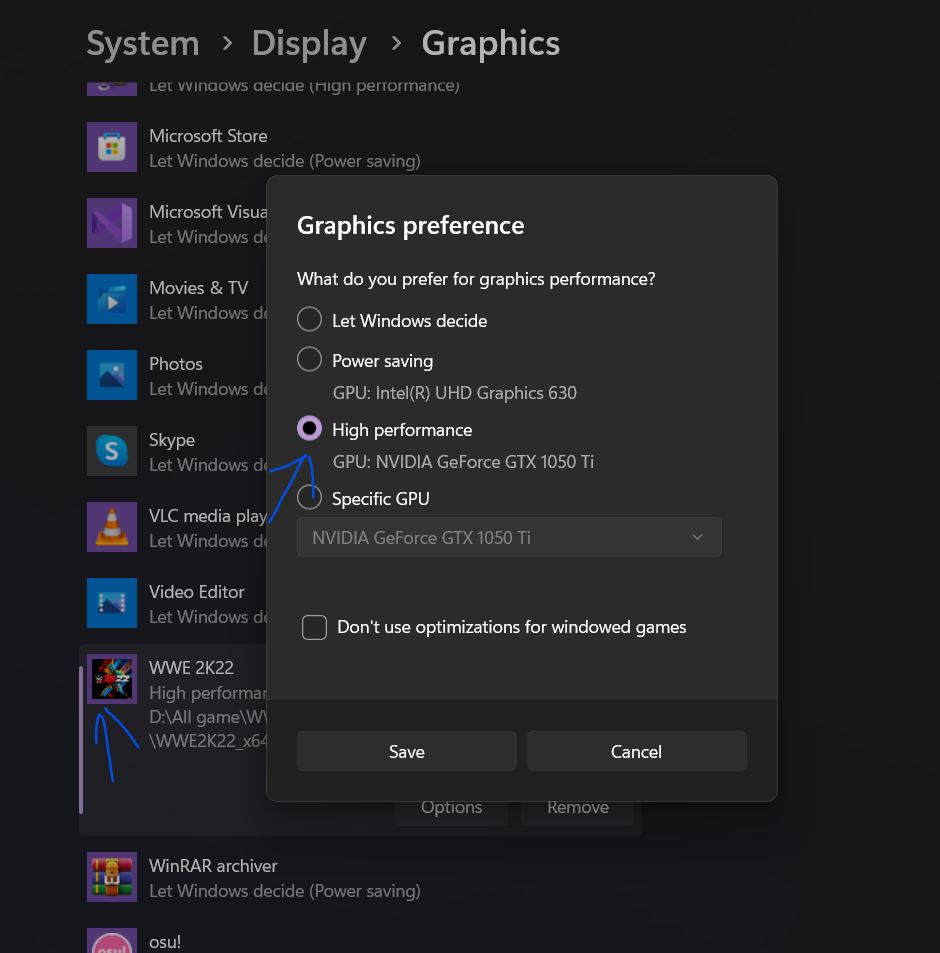The width and height of the screenshot is (940, 953).
Task: Click the WWE 2K22 game thumbnail
Action: pos(112,679)
